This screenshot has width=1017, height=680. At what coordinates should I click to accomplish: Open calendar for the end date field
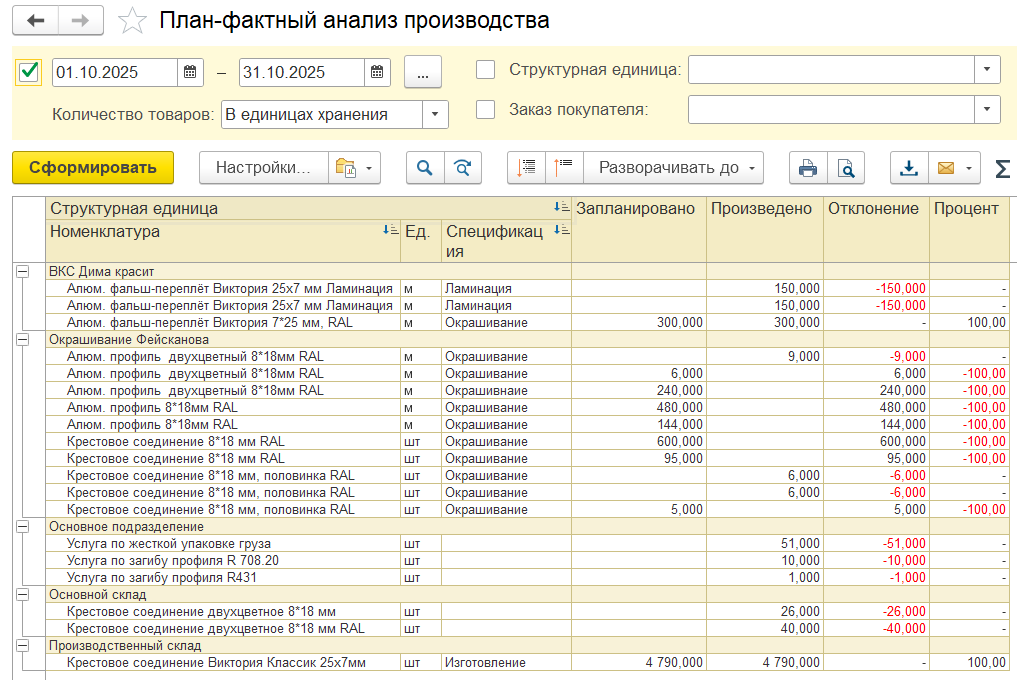point(377,72)
